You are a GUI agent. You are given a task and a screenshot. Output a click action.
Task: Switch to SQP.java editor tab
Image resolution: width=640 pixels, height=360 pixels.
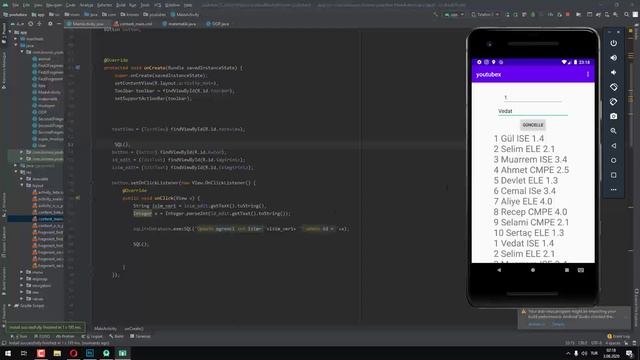coord(218,24)
